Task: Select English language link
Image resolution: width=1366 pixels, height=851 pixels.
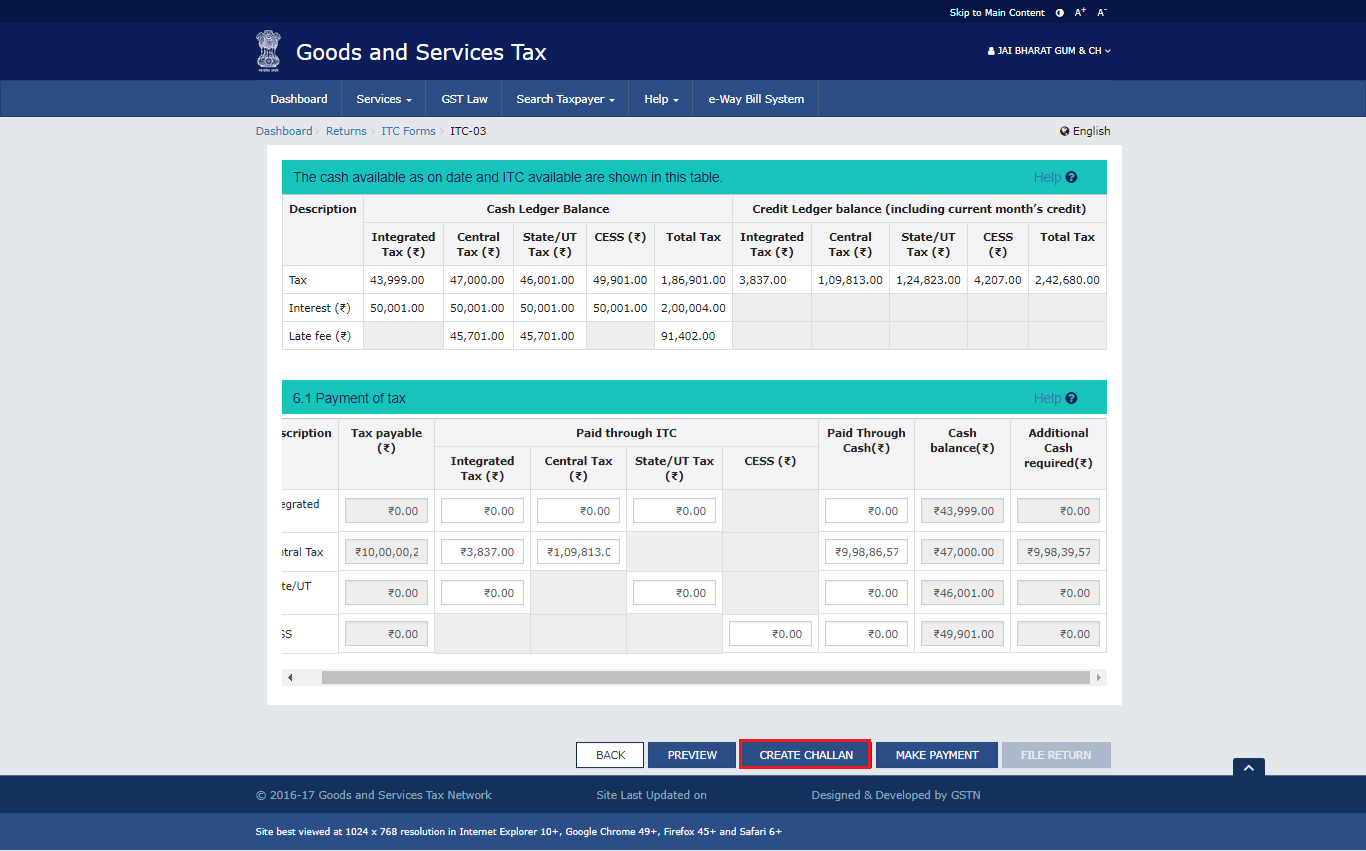Action: click(x=1091, y=131)
